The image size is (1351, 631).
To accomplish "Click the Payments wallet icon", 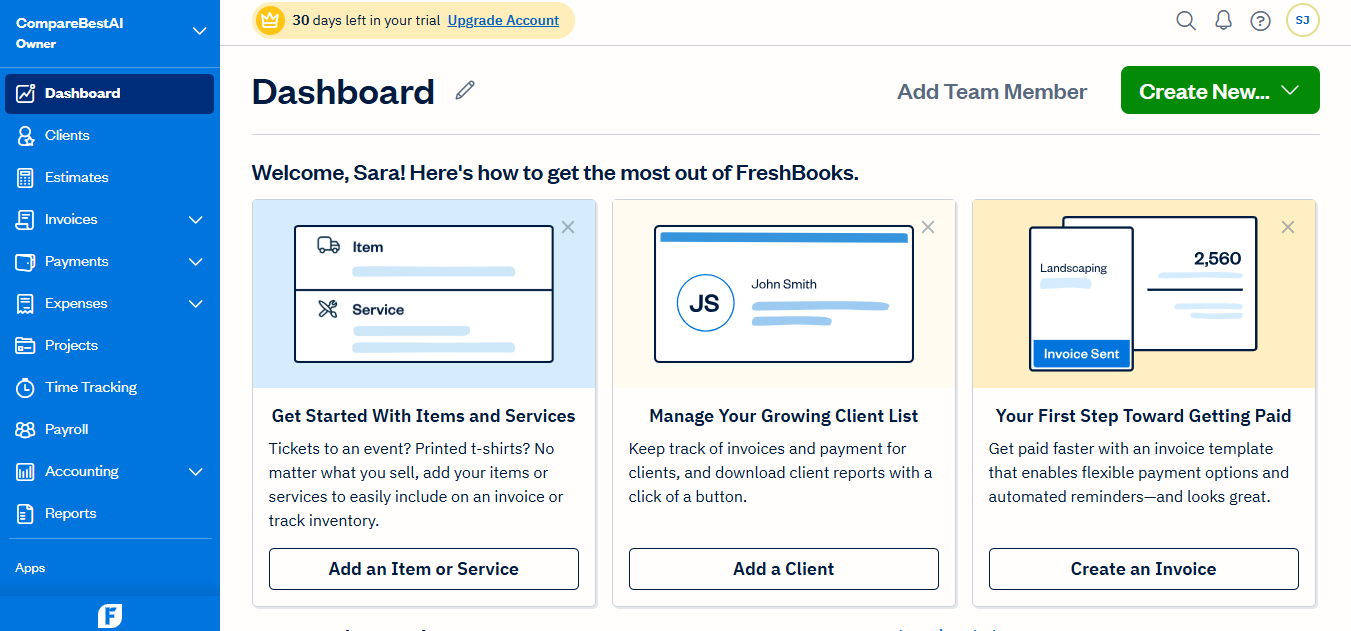I will (x=26, y=262).
